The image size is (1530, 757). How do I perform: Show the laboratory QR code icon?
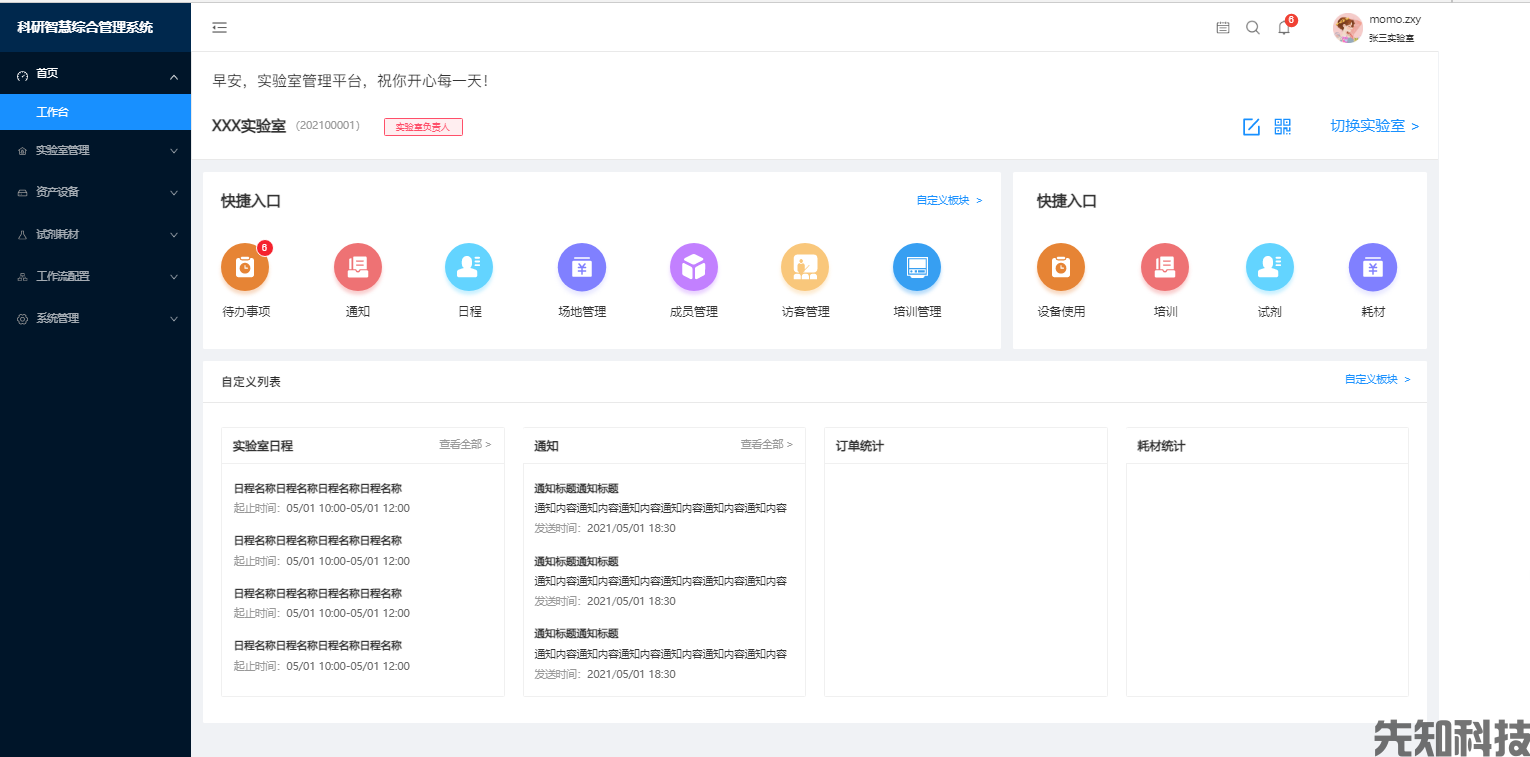(1282, 126)
